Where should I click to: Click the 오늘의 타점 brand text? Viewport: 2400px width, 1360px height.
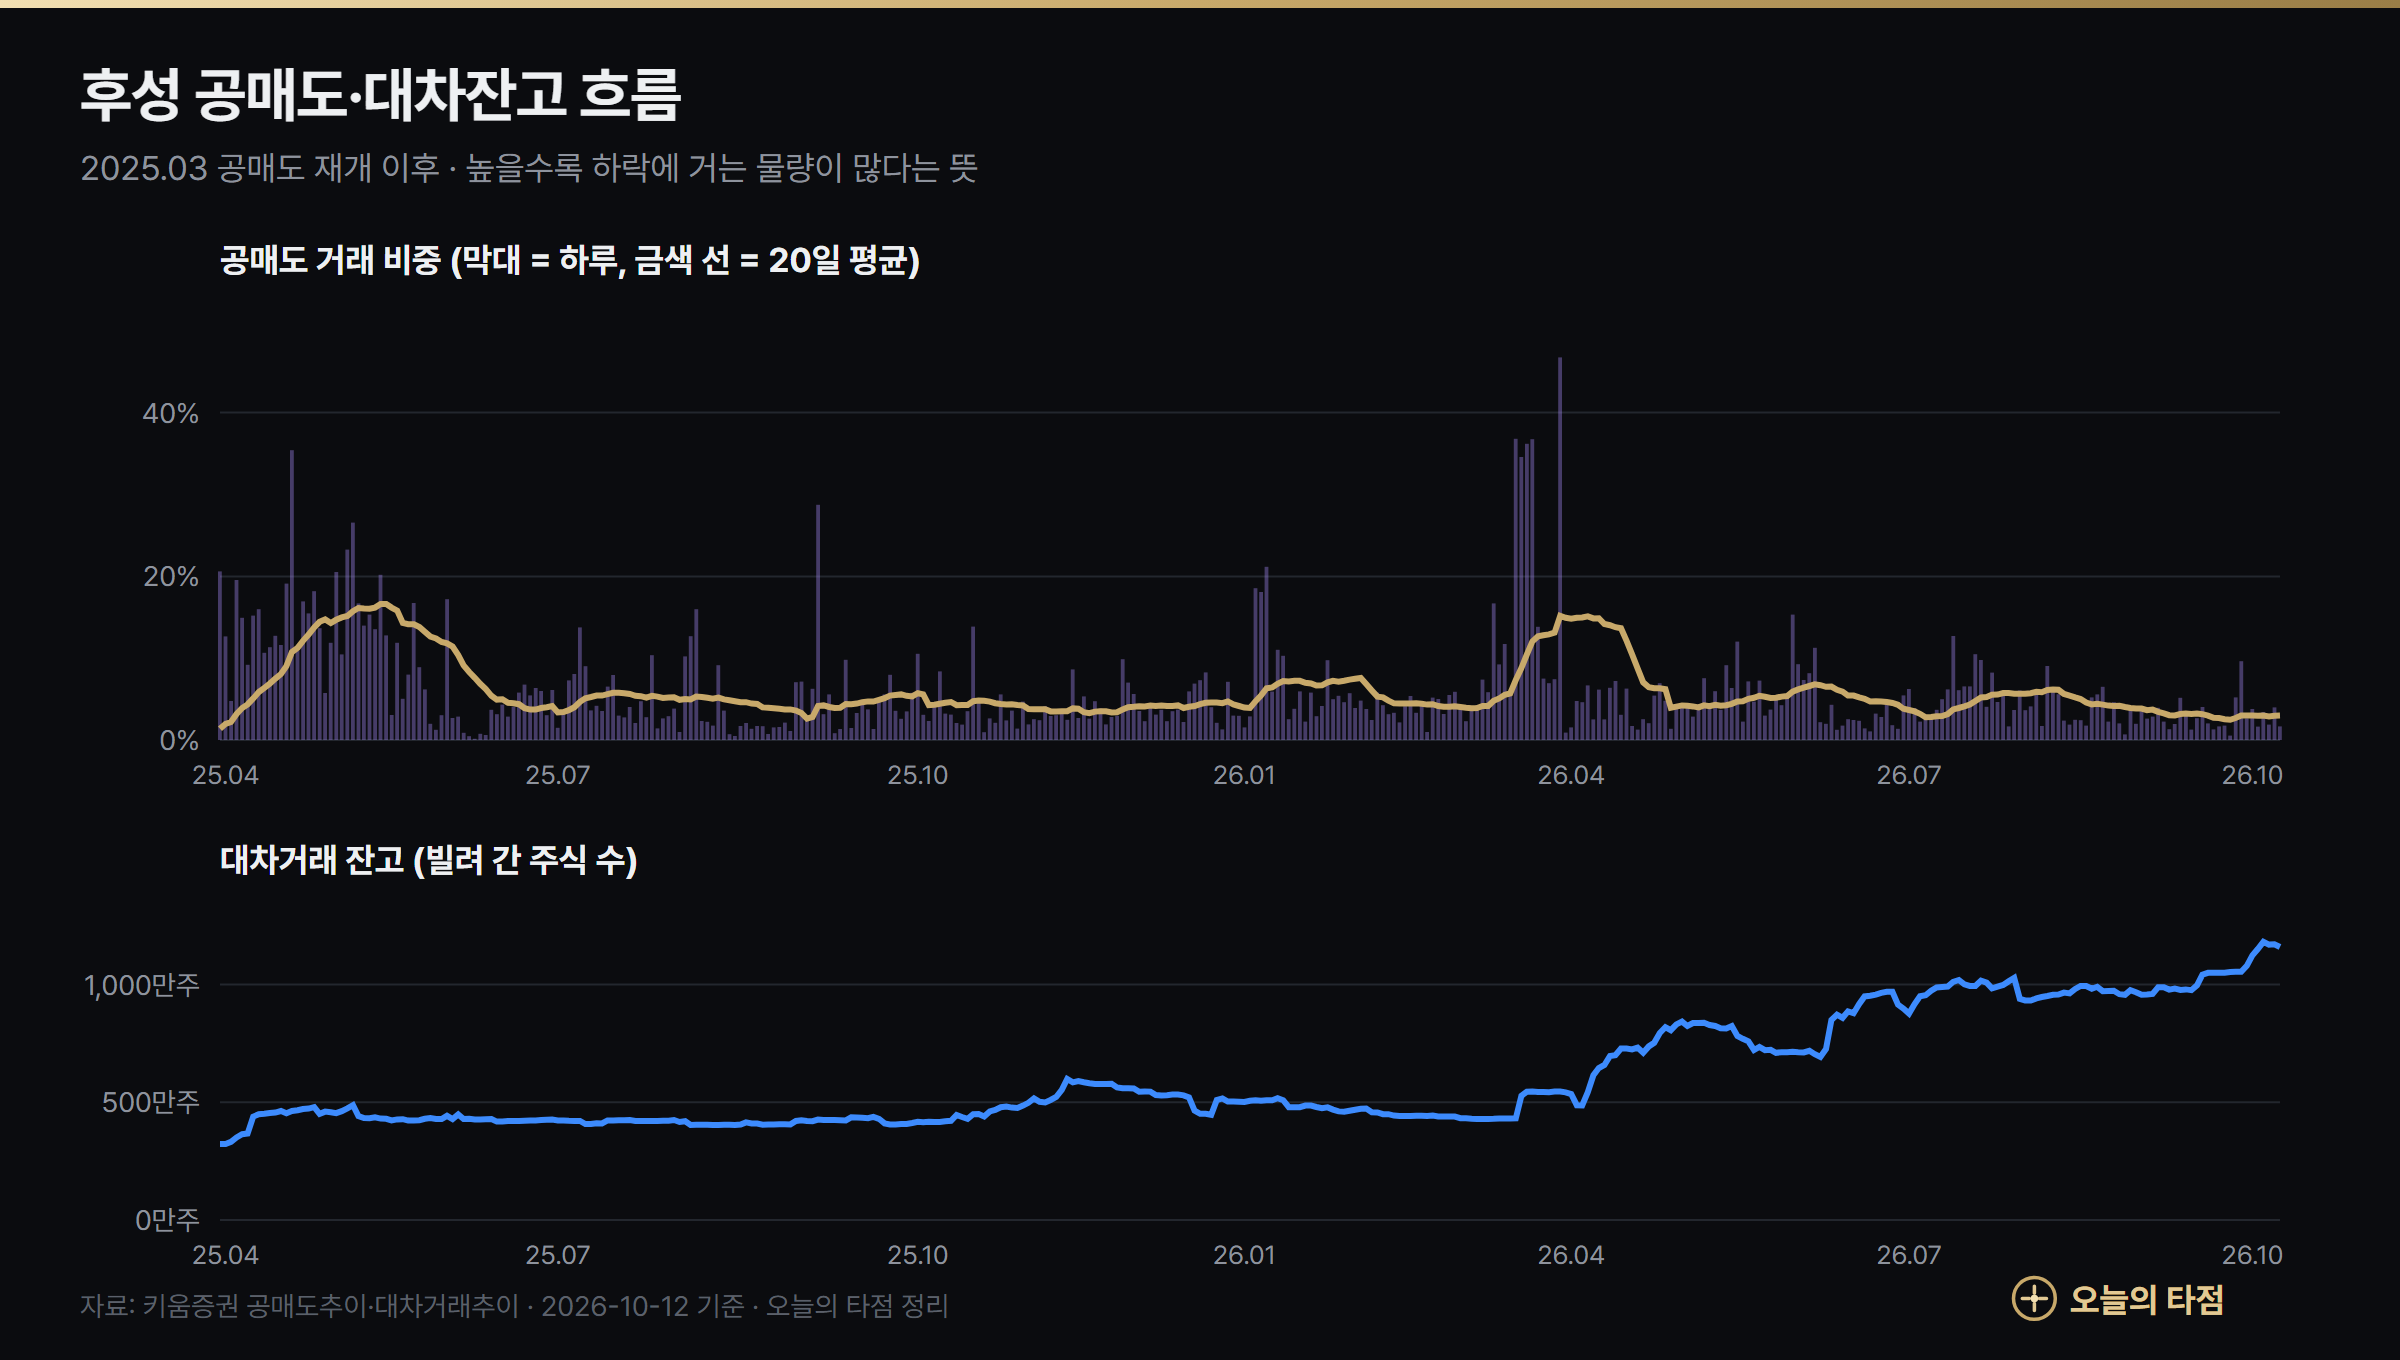tap(2146, 1299)
